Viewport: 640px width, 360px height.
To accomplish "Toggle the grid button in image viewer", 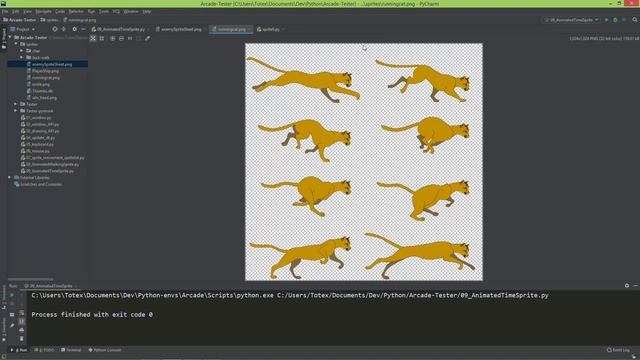I will tap(102, 38).
